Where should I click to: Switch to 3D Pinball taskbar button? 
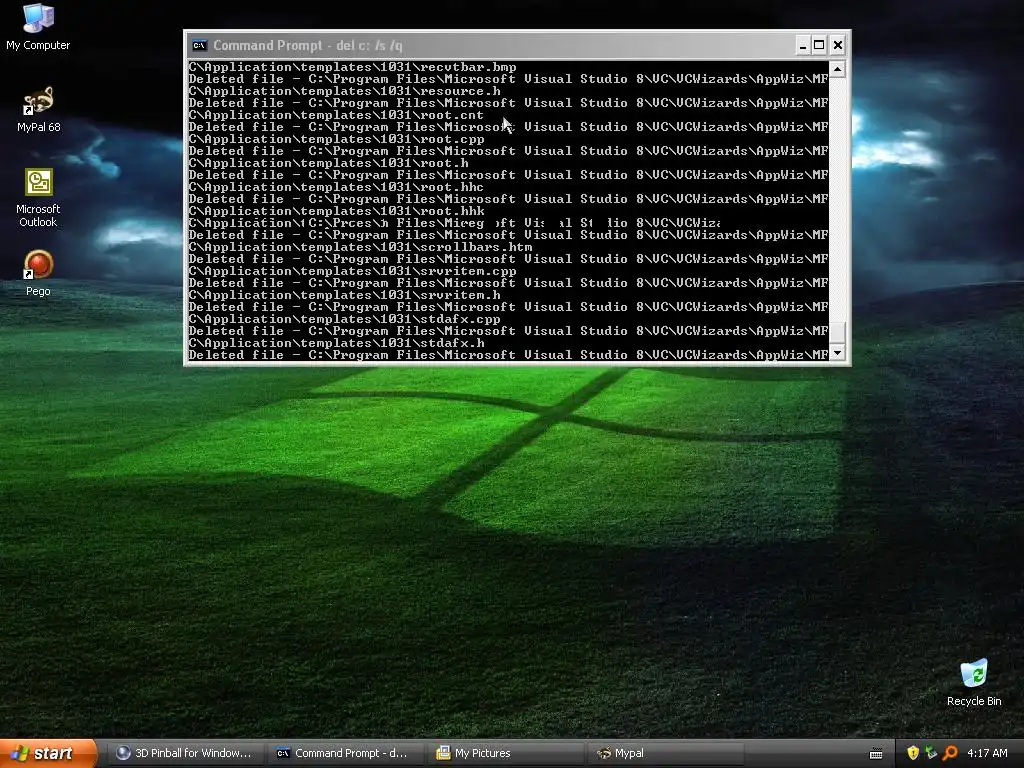(x=184, y=753)
